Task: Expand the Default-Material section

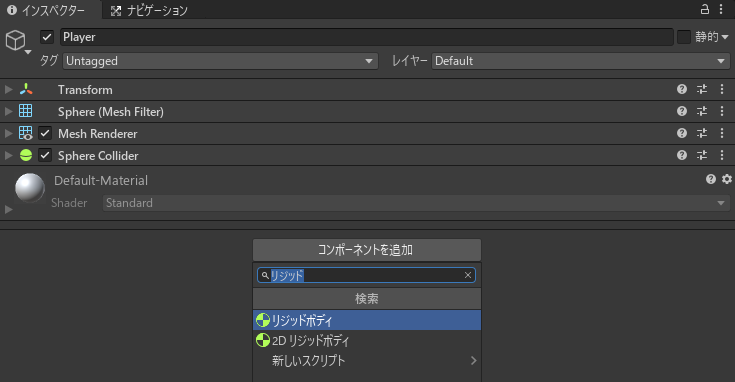Action: coord(8,209)
